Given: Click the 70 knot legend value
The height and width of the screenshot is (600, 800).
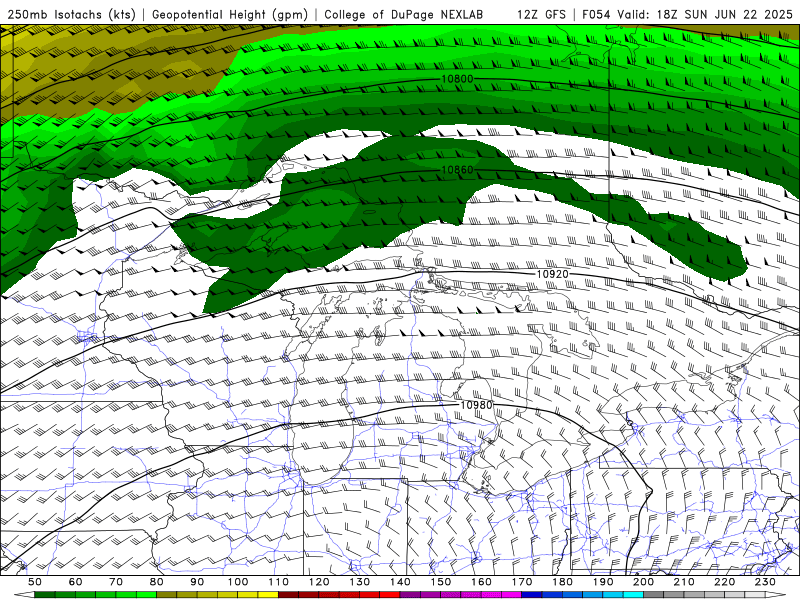Looking at the screenshot, I should pyautogui.click(x=116, y=582).
